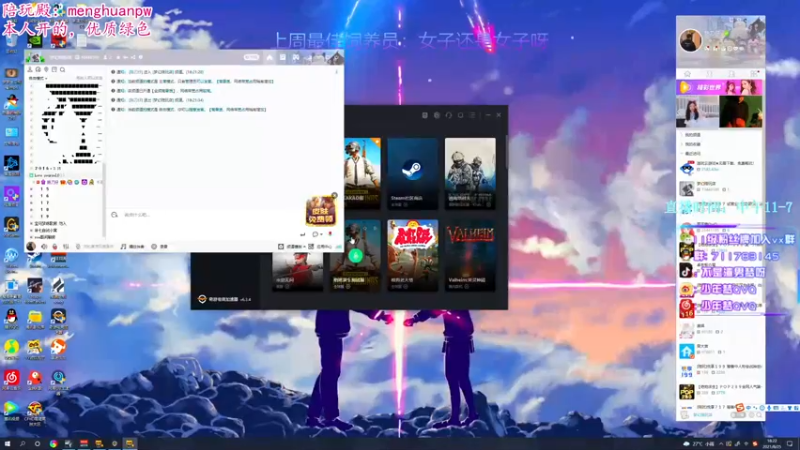This screenshot has height=450, width=800.
Task: Open bubble dropdown below chat input
Action: click(x=317, y=234)
